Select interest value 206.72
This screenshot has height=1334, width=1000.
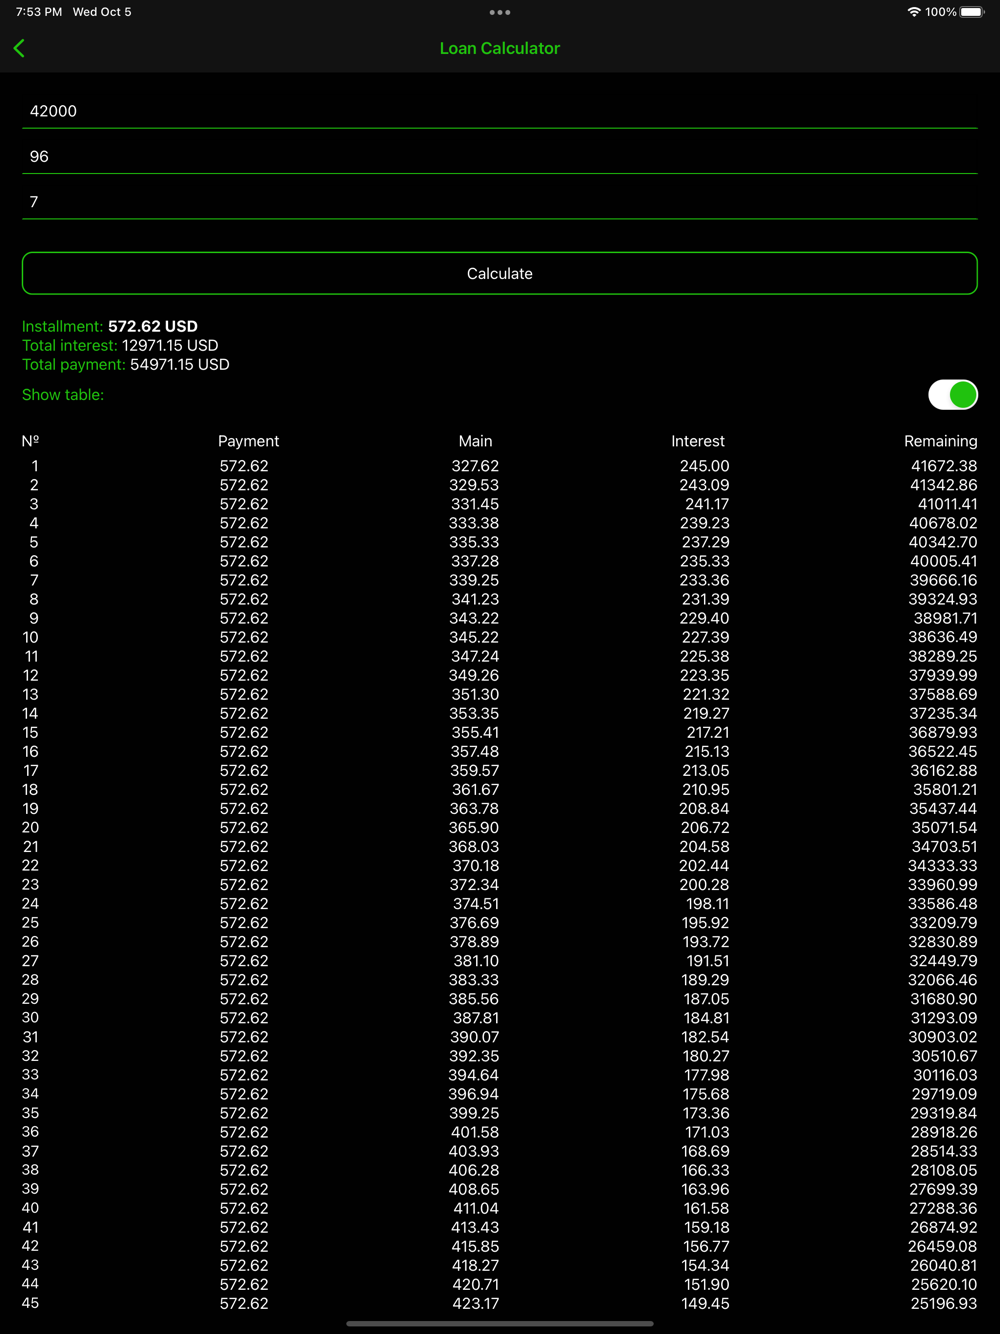coord(705,827)
